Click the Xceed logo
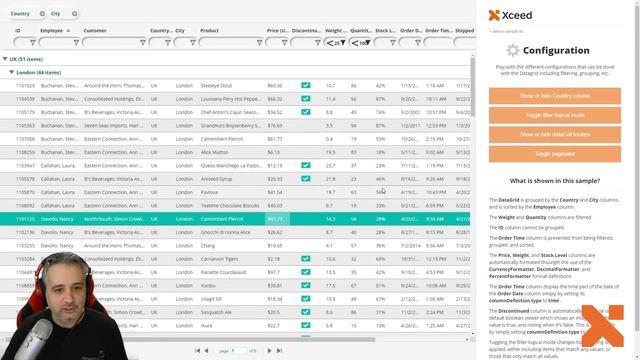Image resolution: width=640 pixels, height=360 pixels. [x=510, y=15]
